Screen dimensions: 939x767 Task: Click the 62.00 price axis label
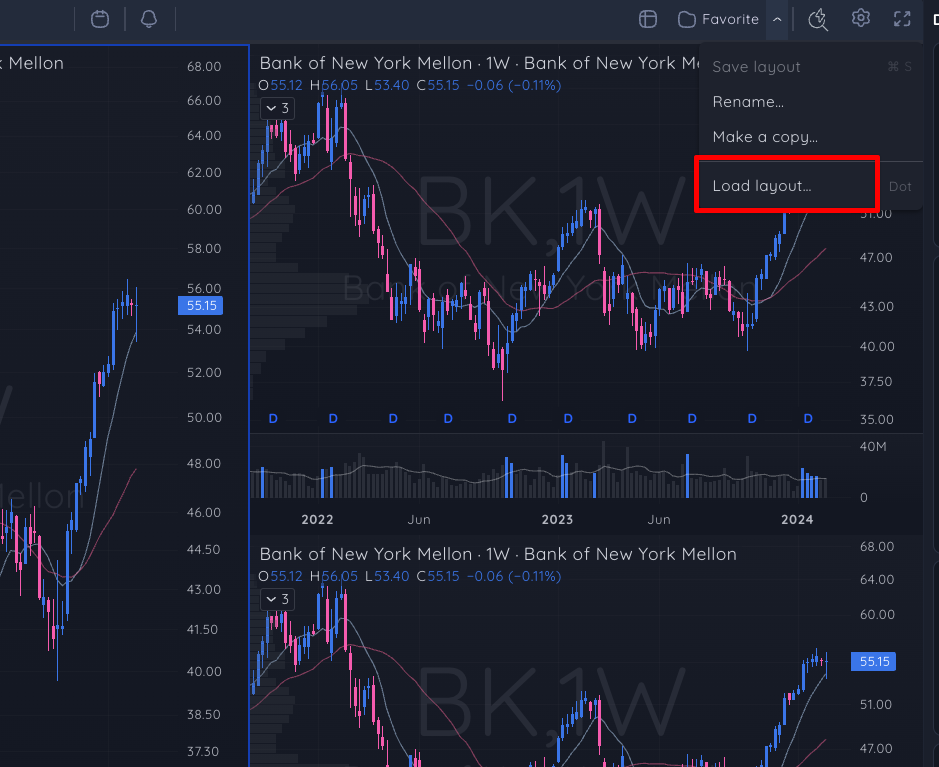(204, 172)
